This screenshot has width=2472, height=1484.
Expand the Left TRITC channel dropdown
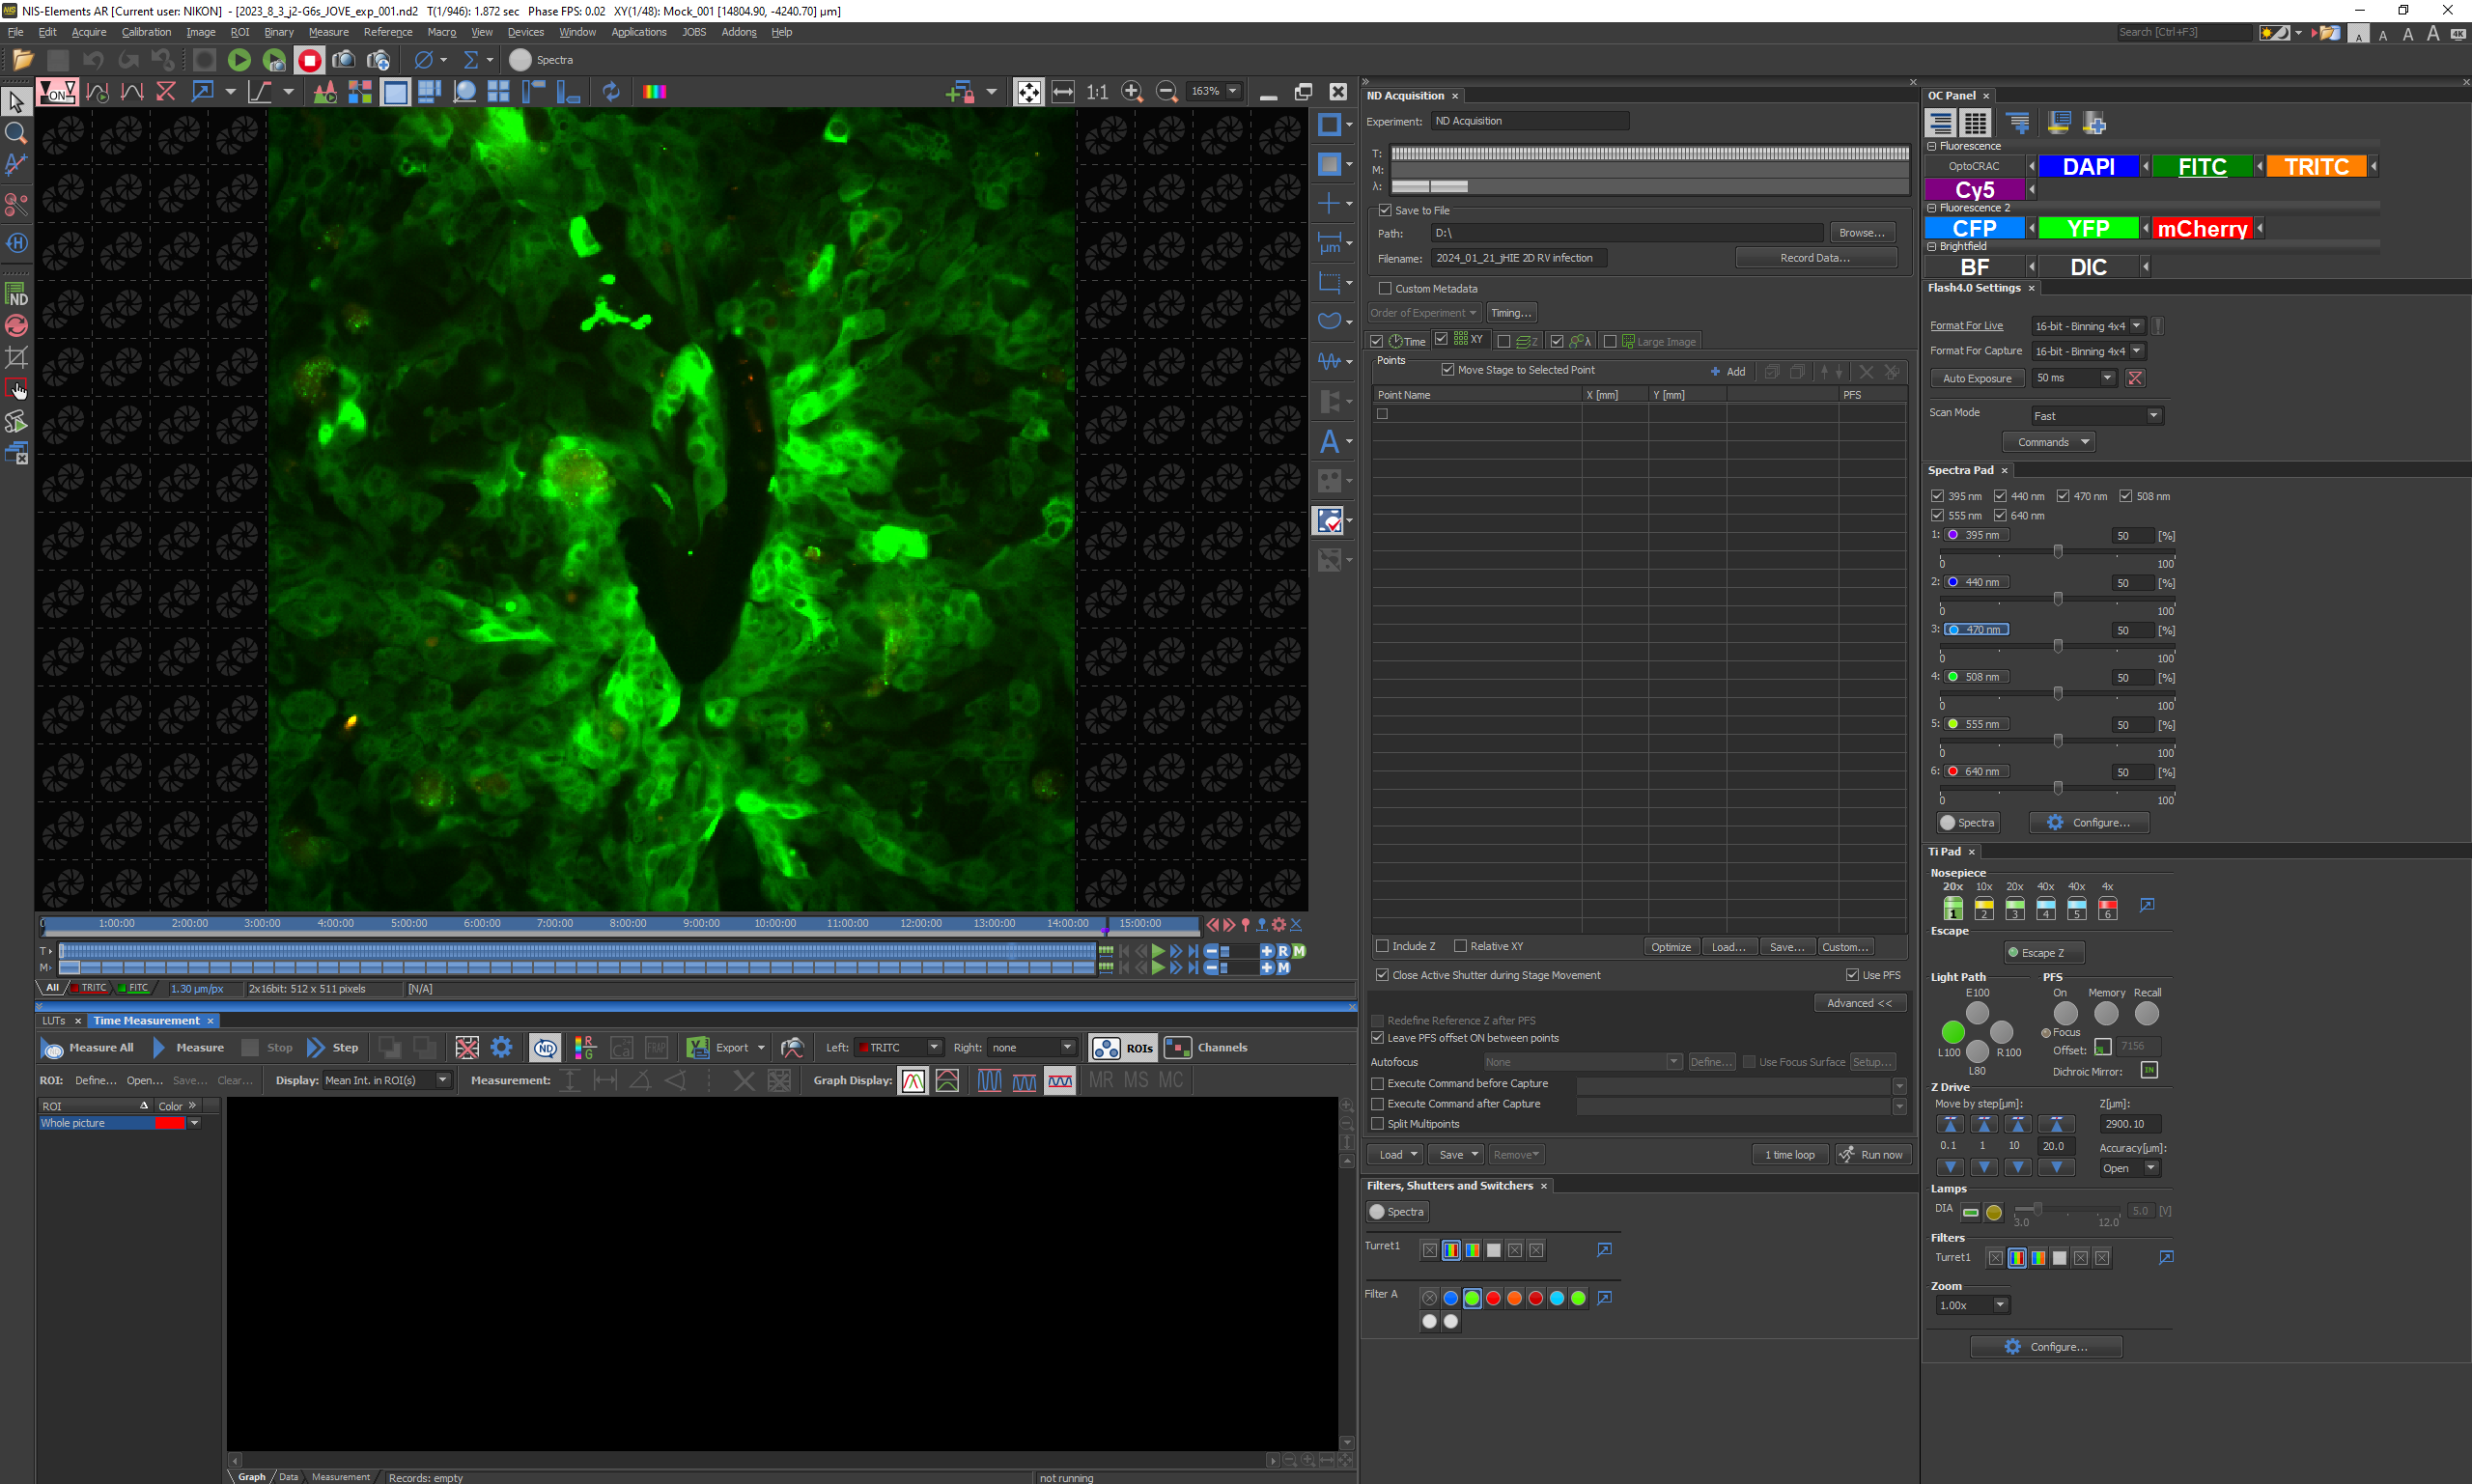coord(933,1047)
